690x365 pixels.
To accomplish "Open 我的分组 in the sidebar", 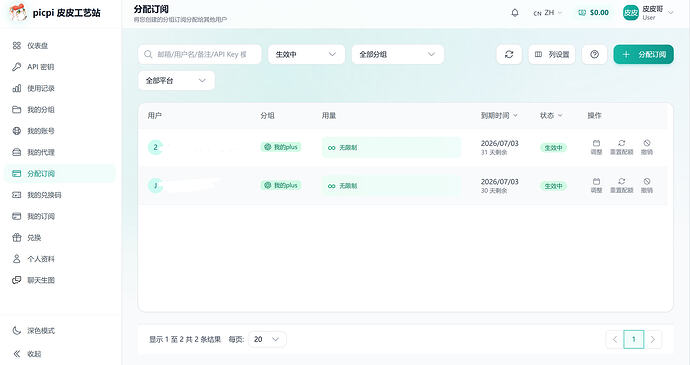I will point(60,110).
